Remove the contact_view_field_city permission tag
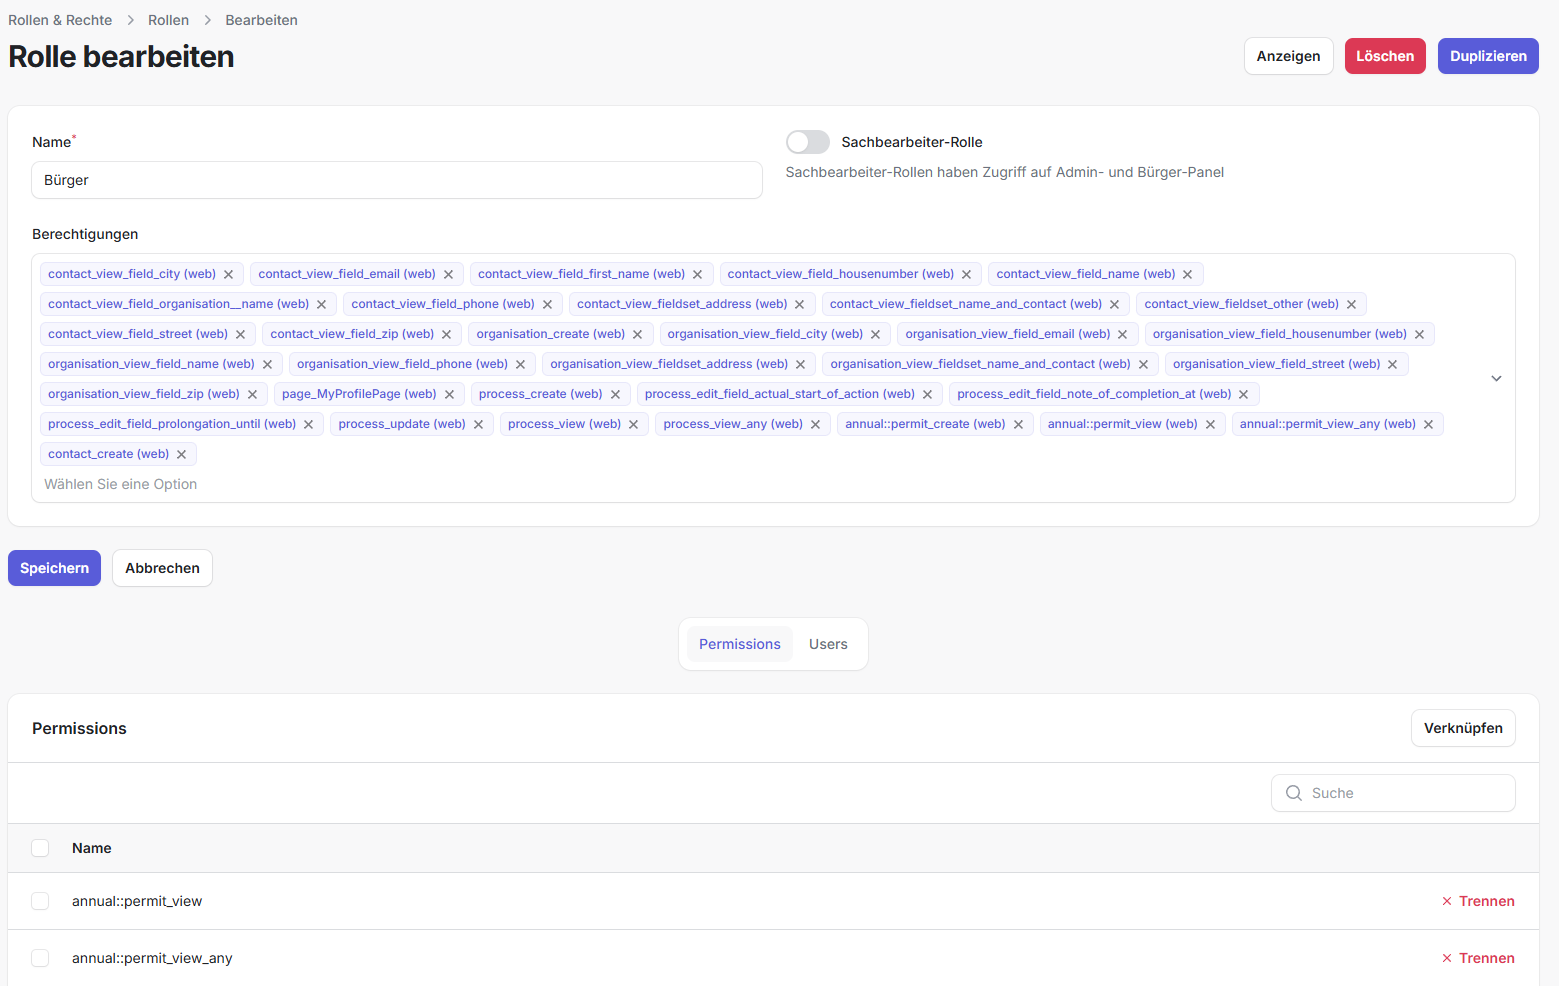Screen dimensions: 1559x986 (x=229, y=274)
